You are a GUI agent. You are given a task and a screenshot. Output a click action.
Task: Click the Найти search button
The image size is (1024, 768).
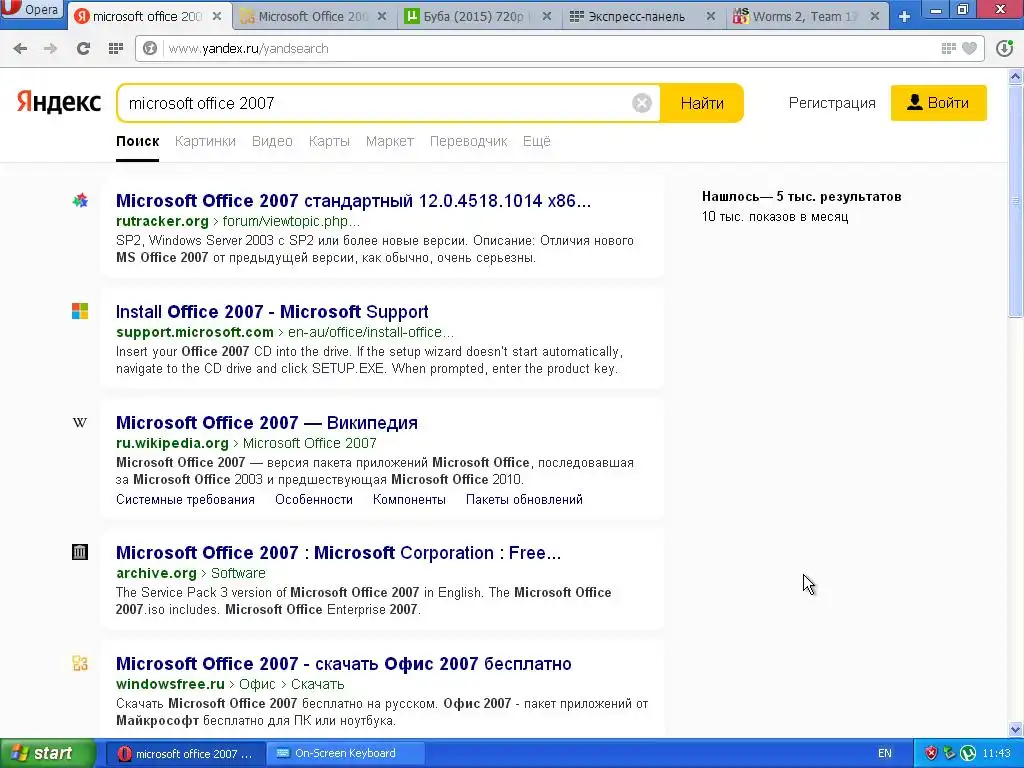tap(701, 103)
